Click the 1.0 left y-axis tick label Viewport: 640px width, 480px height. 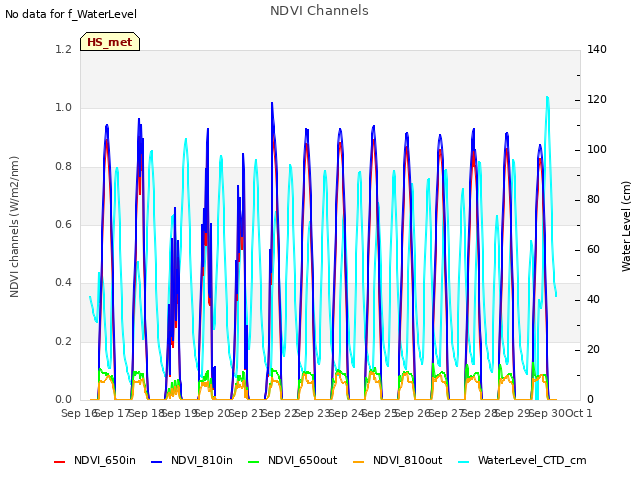coord(63,108)
